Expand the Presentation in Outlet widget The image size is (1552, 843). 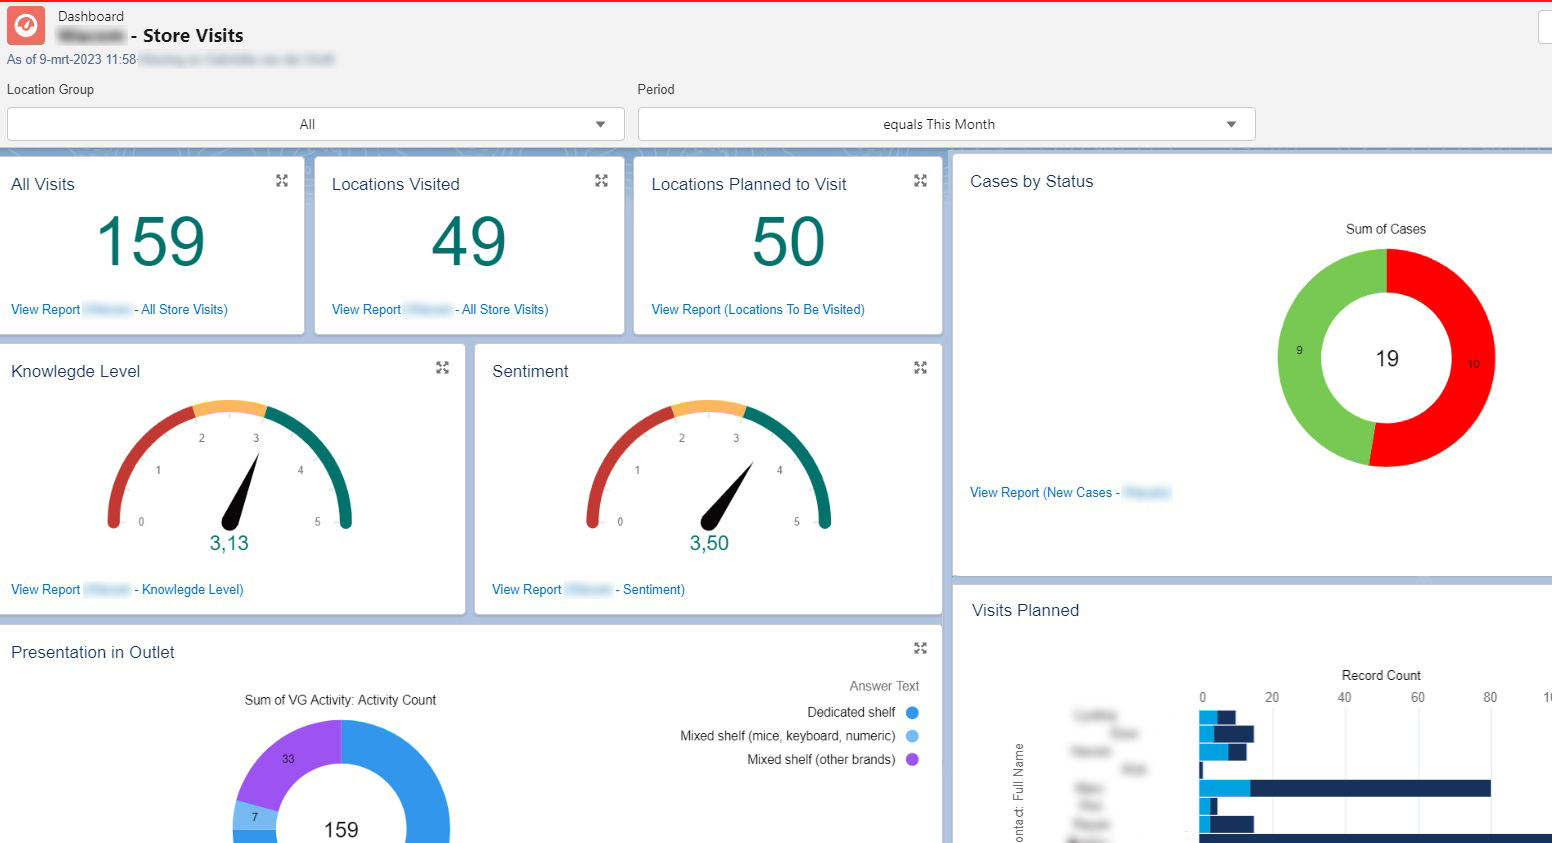point(920,648)
